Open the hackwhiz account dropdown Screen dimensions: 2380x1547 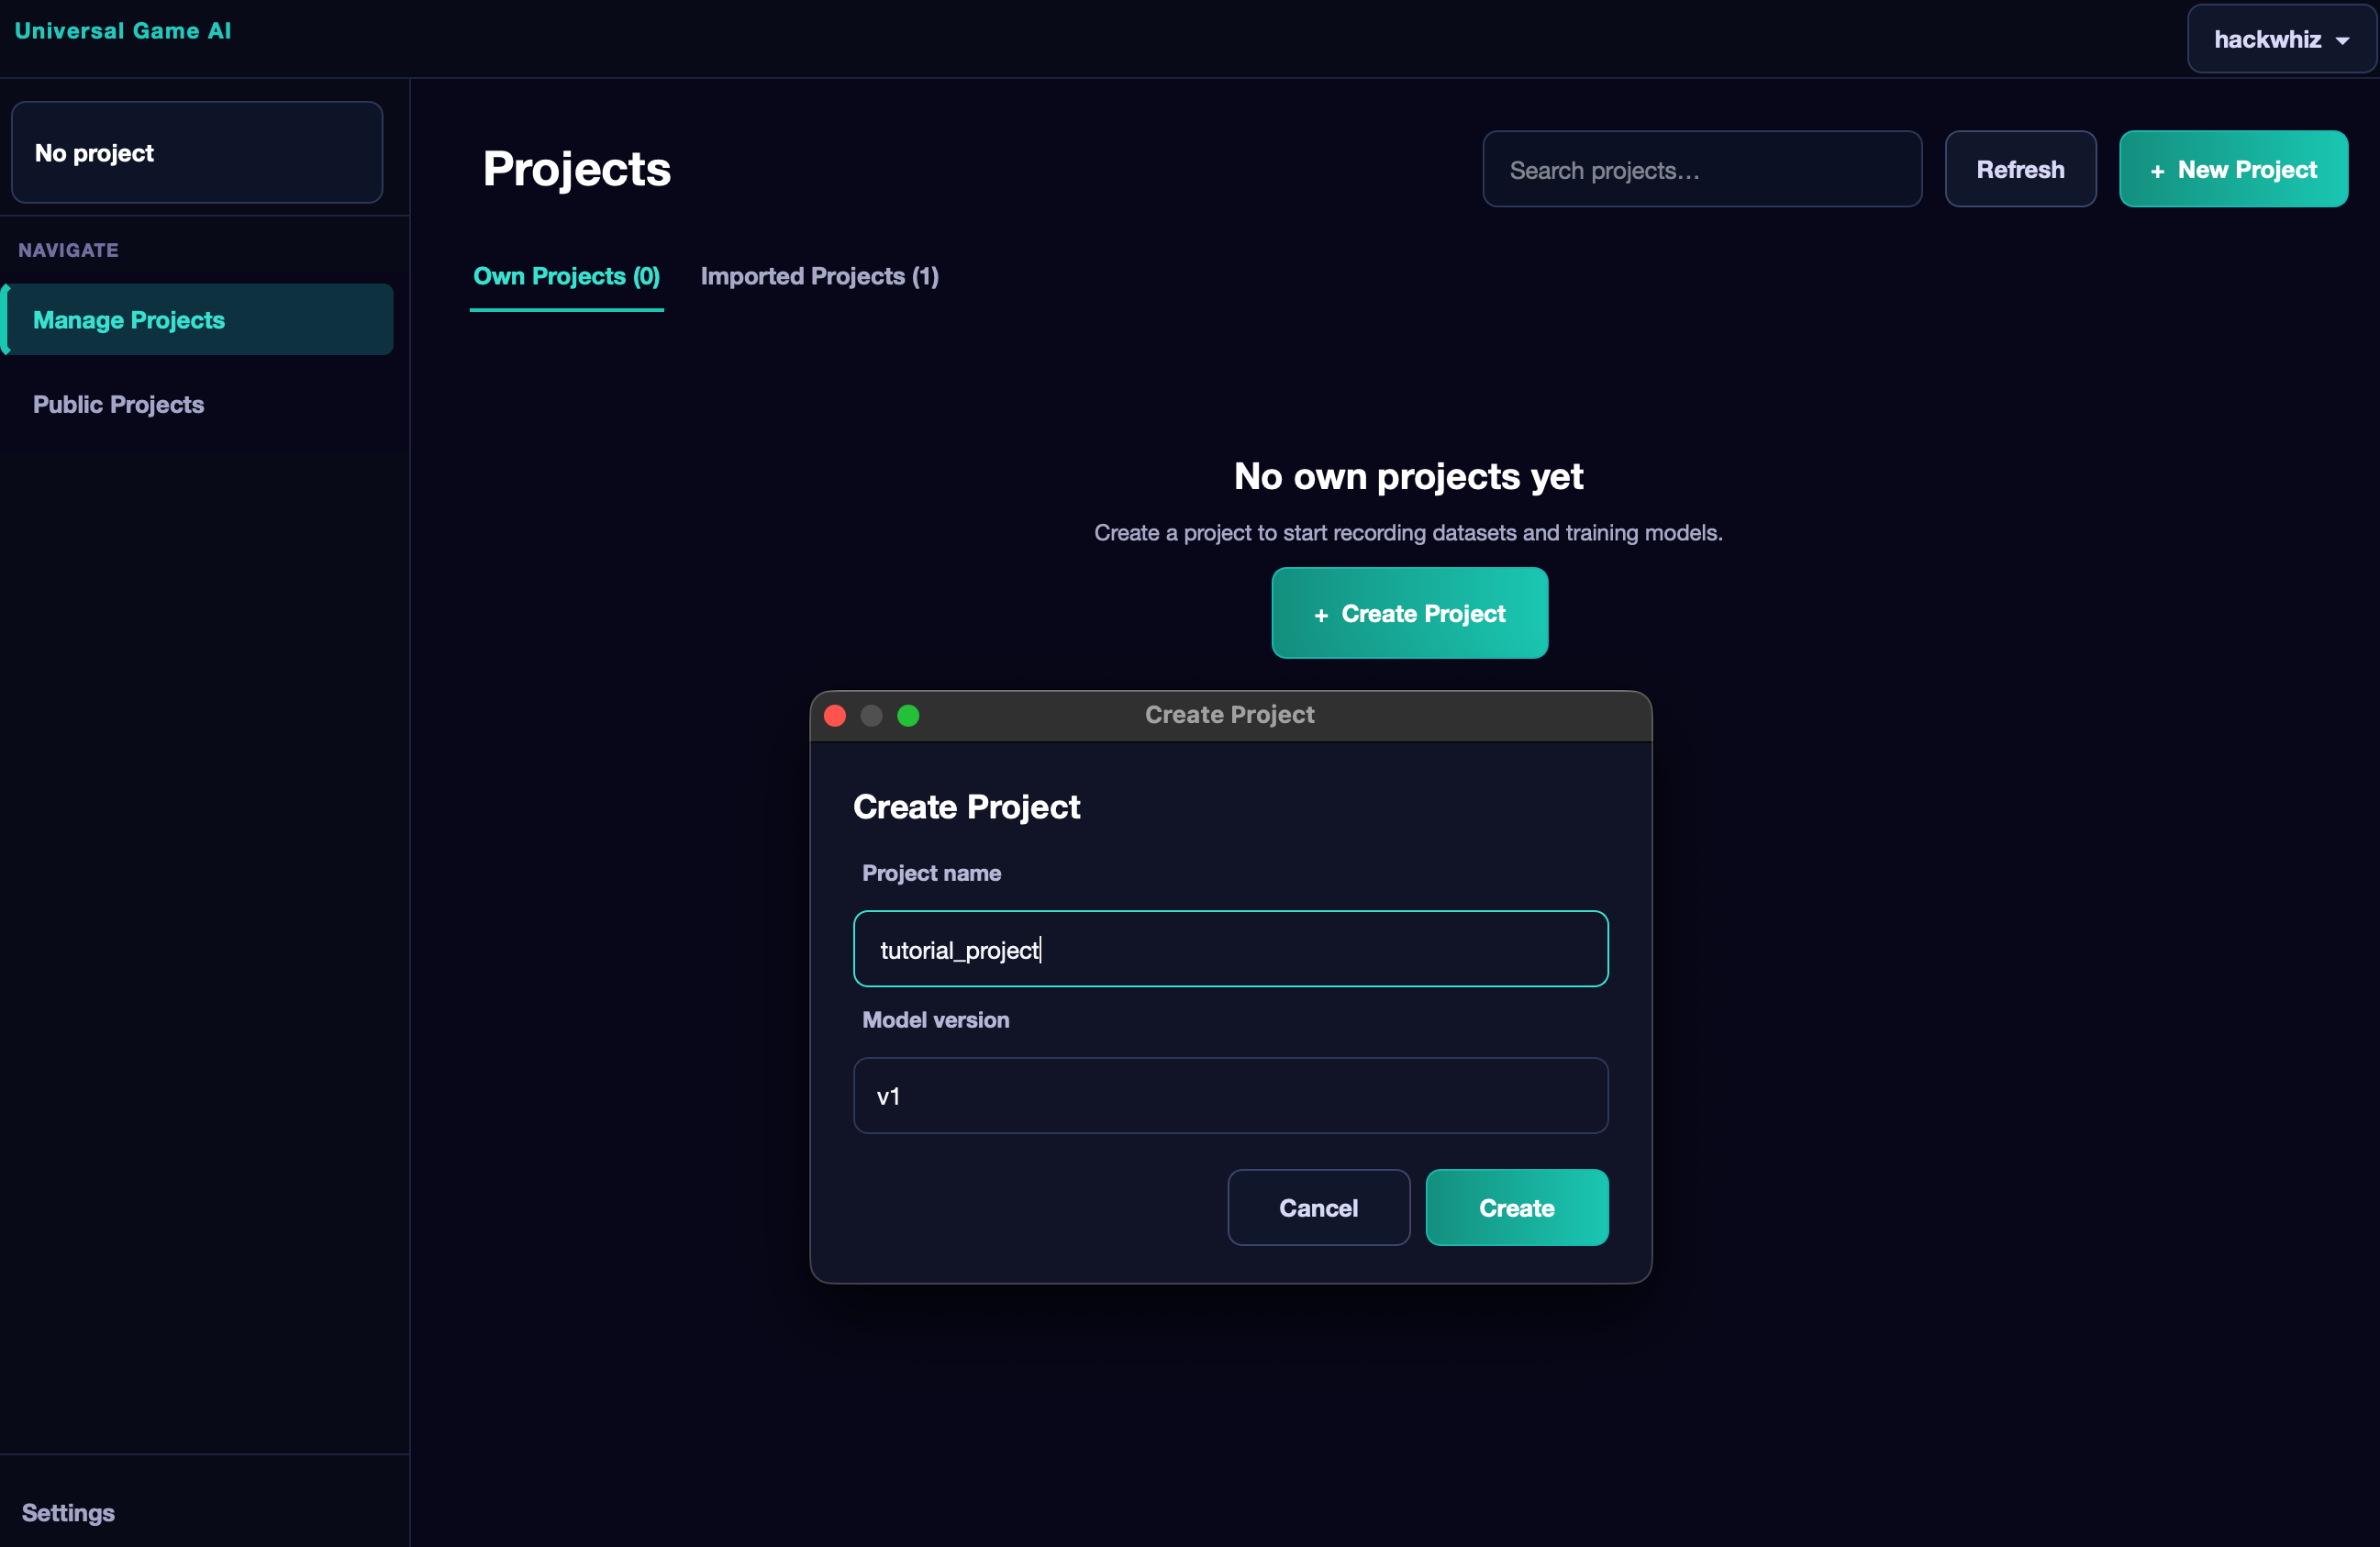(2281, 39)
